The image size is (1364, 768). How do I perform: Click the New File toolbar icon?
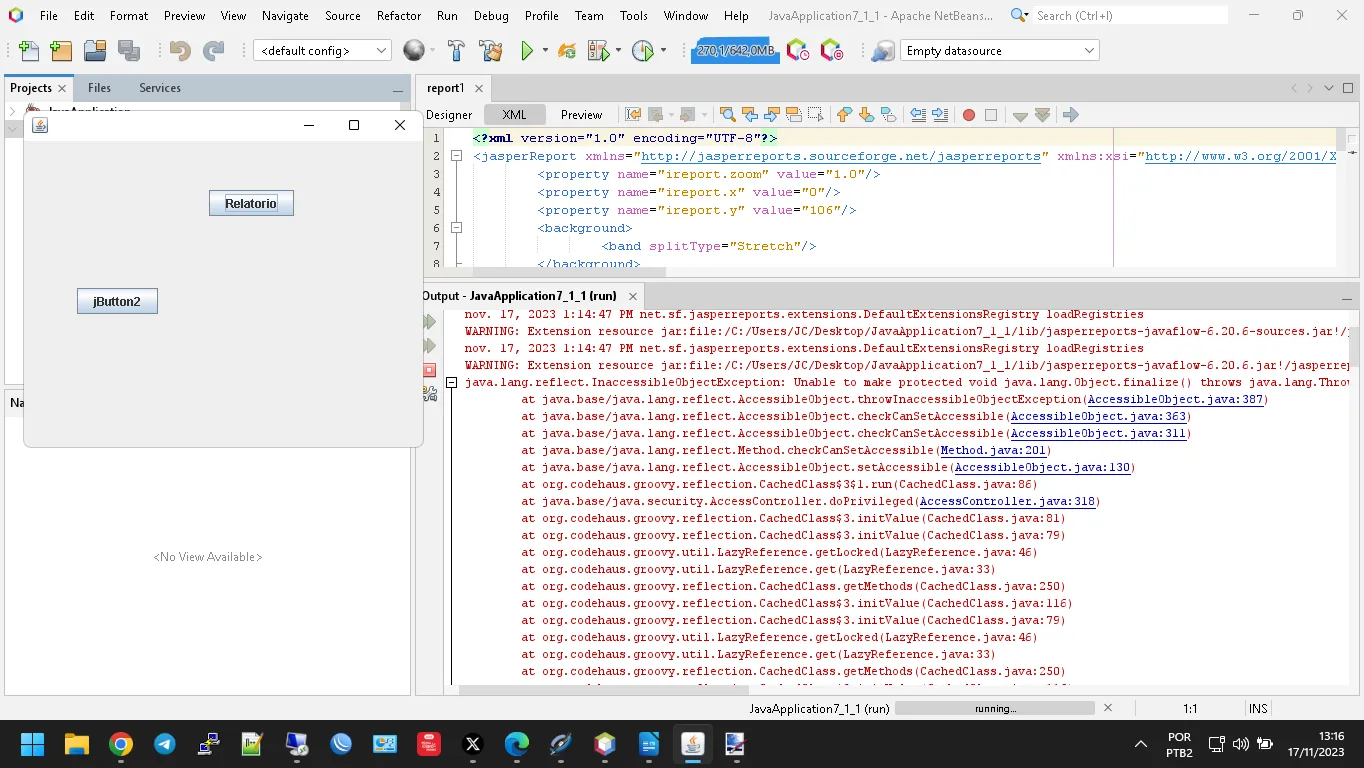[29, 51]
